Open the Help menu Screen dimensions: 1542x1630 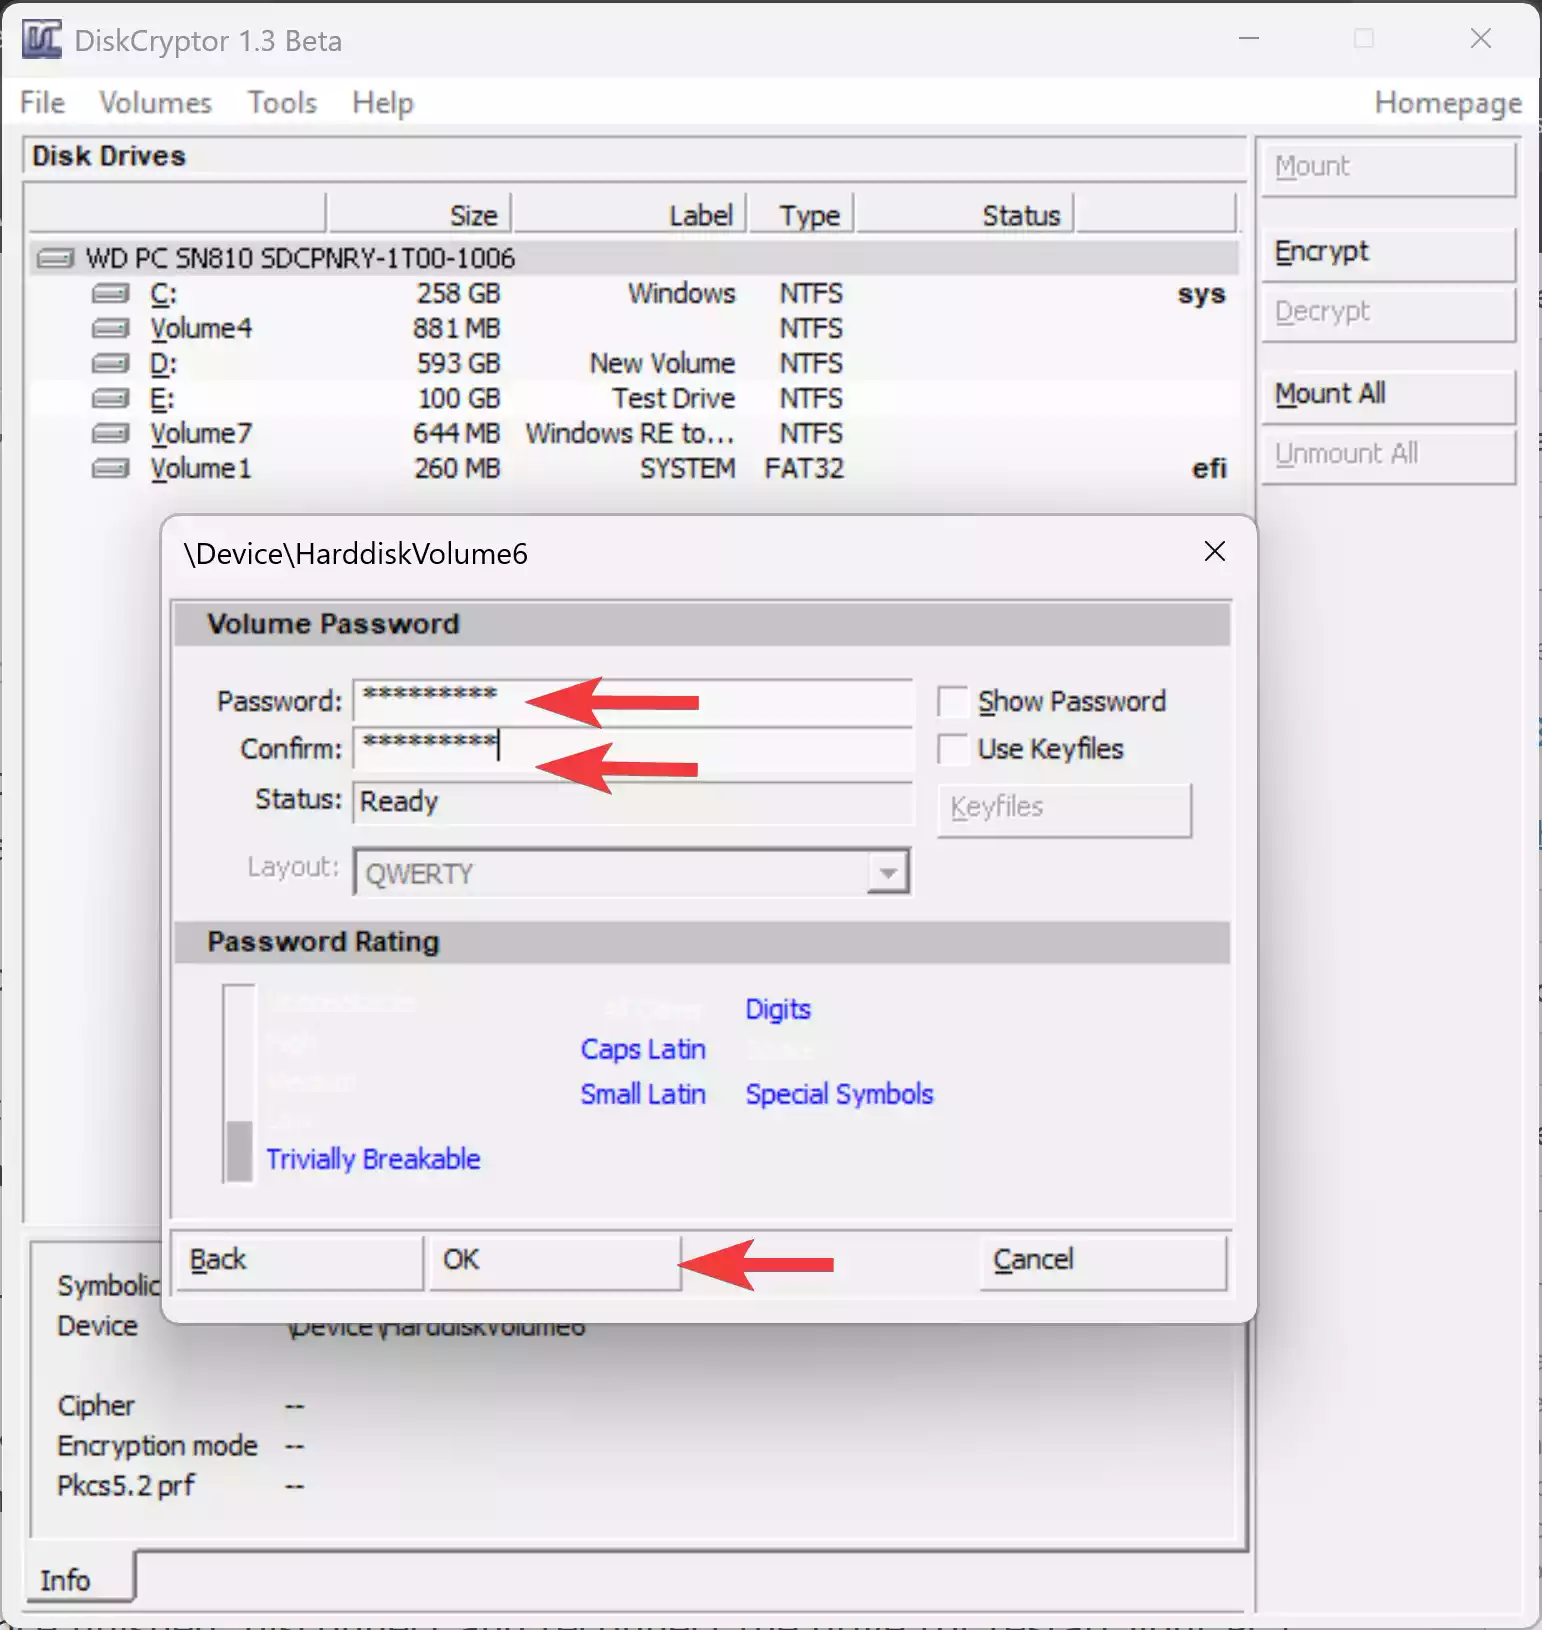(382, 102)
